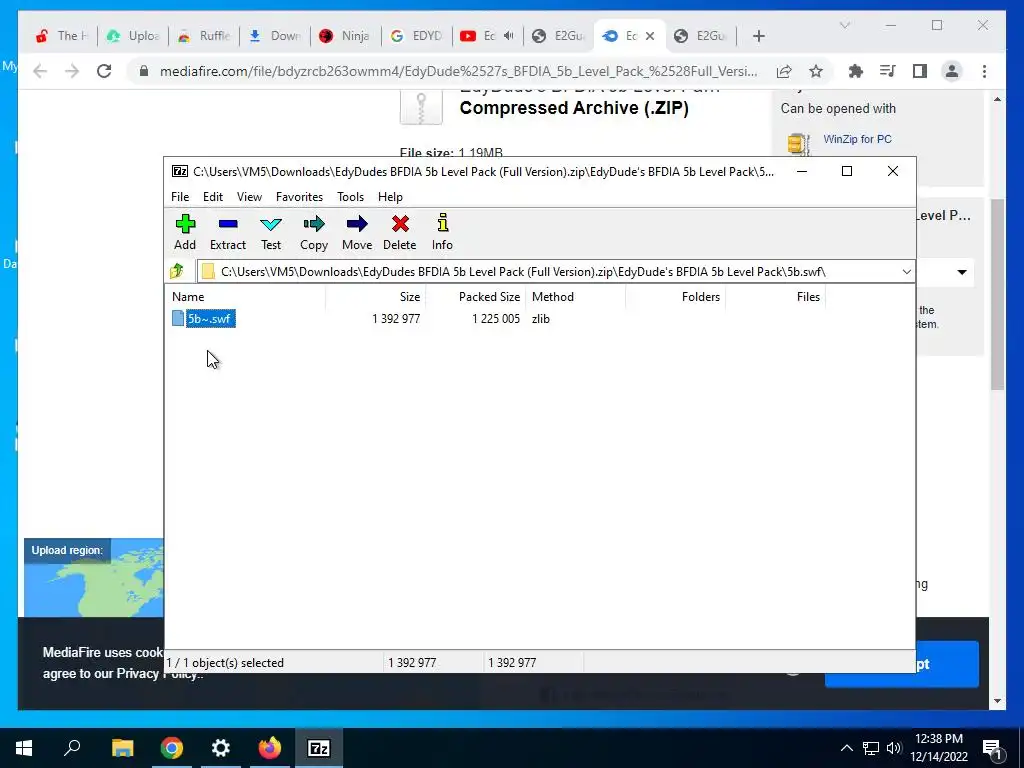Open the volume speaker tray icon
Screen dimensions: 1024x768
(894, 748)
